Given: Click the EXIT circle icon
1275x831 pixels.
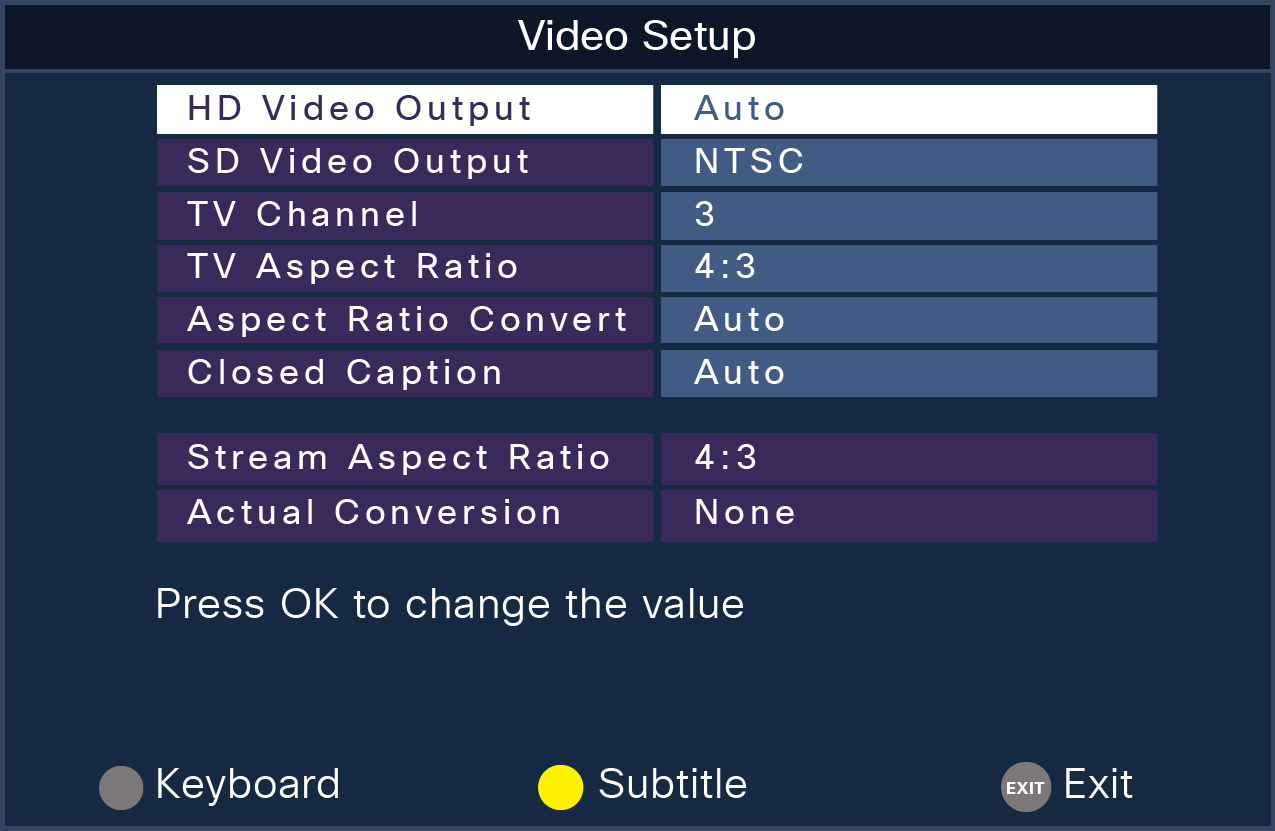Looking at the screenshot, I should (x=1025, y=787).
